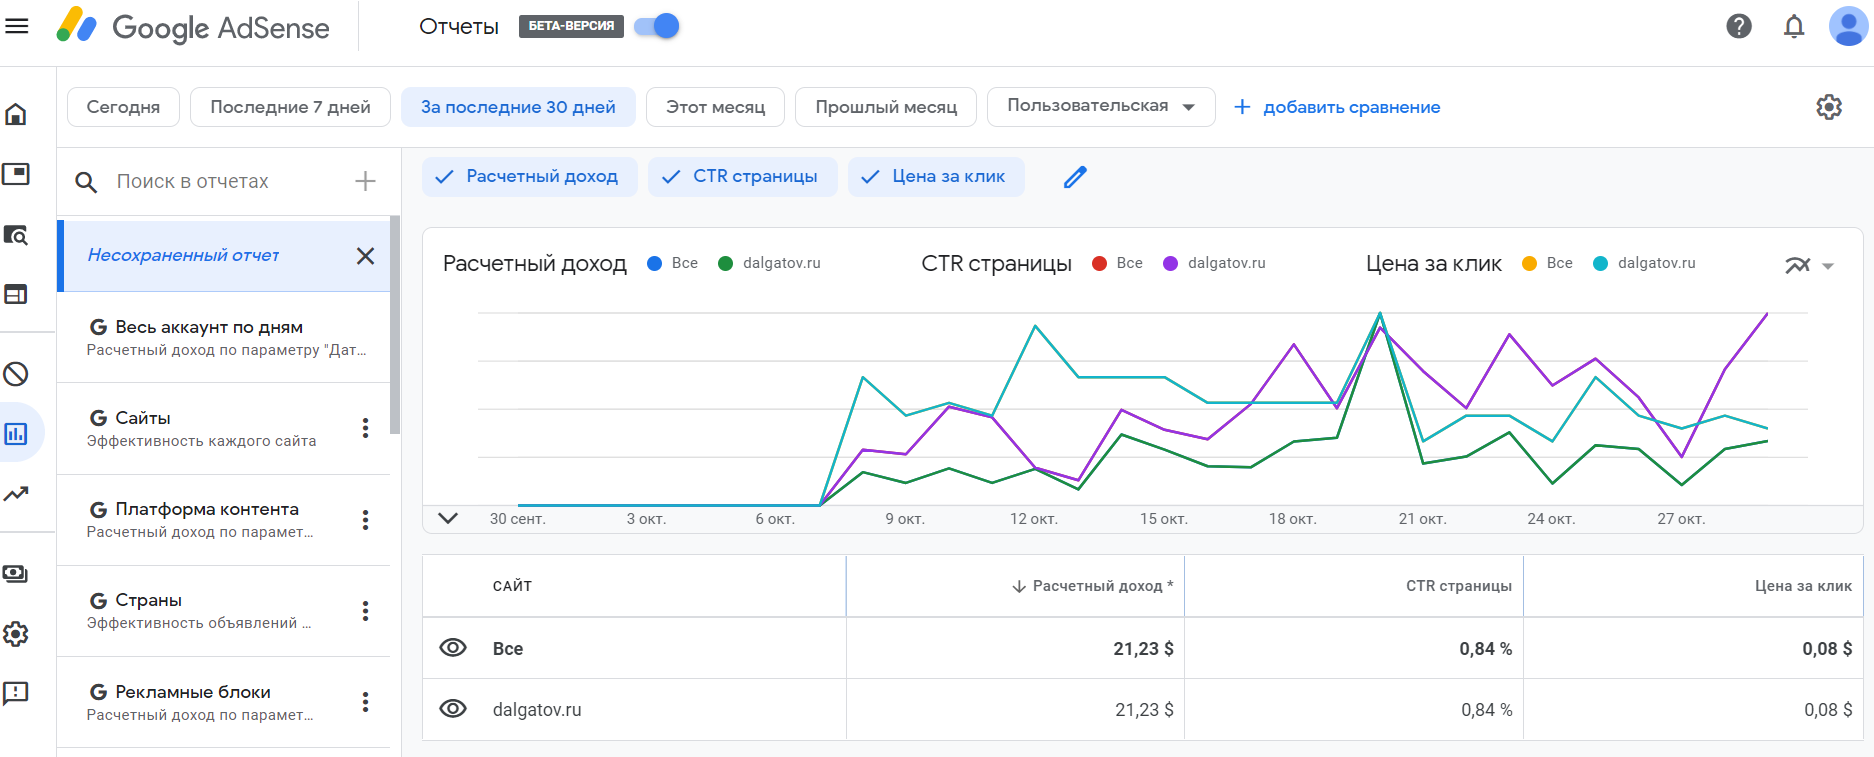This screenshot has height=757, width=1874.
Task: Select the Последние 7 дней tab
Action: (x=290, y=107)
